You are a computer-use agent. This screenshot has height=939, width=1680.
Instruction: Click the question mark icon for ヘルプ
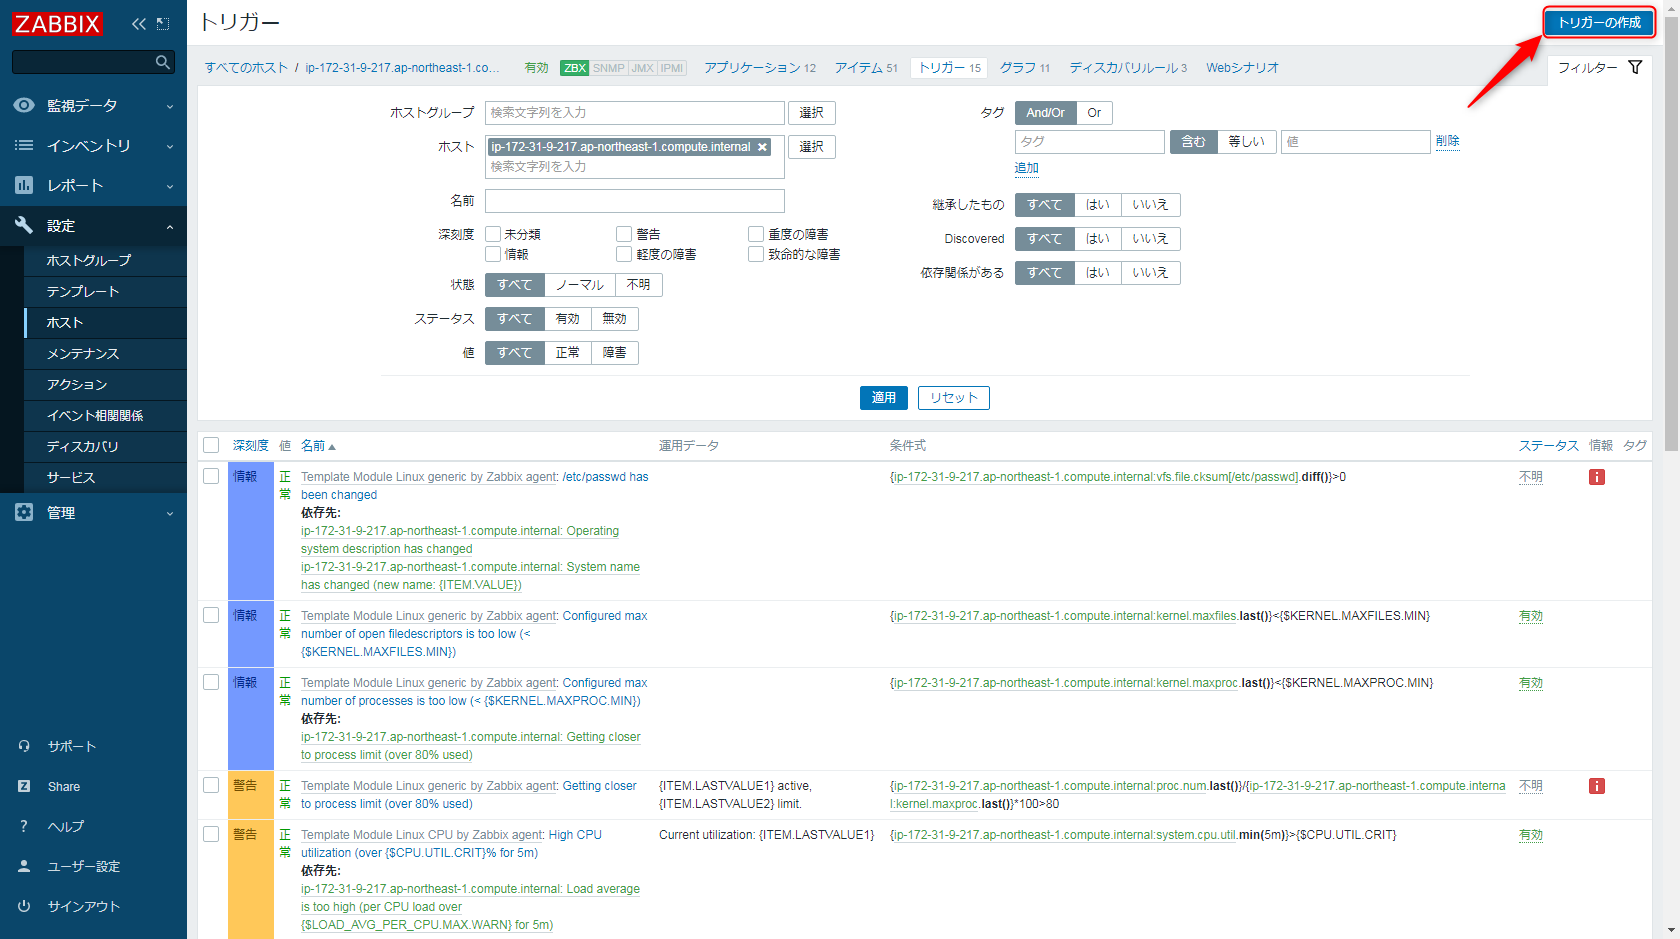tap(24, 826)
